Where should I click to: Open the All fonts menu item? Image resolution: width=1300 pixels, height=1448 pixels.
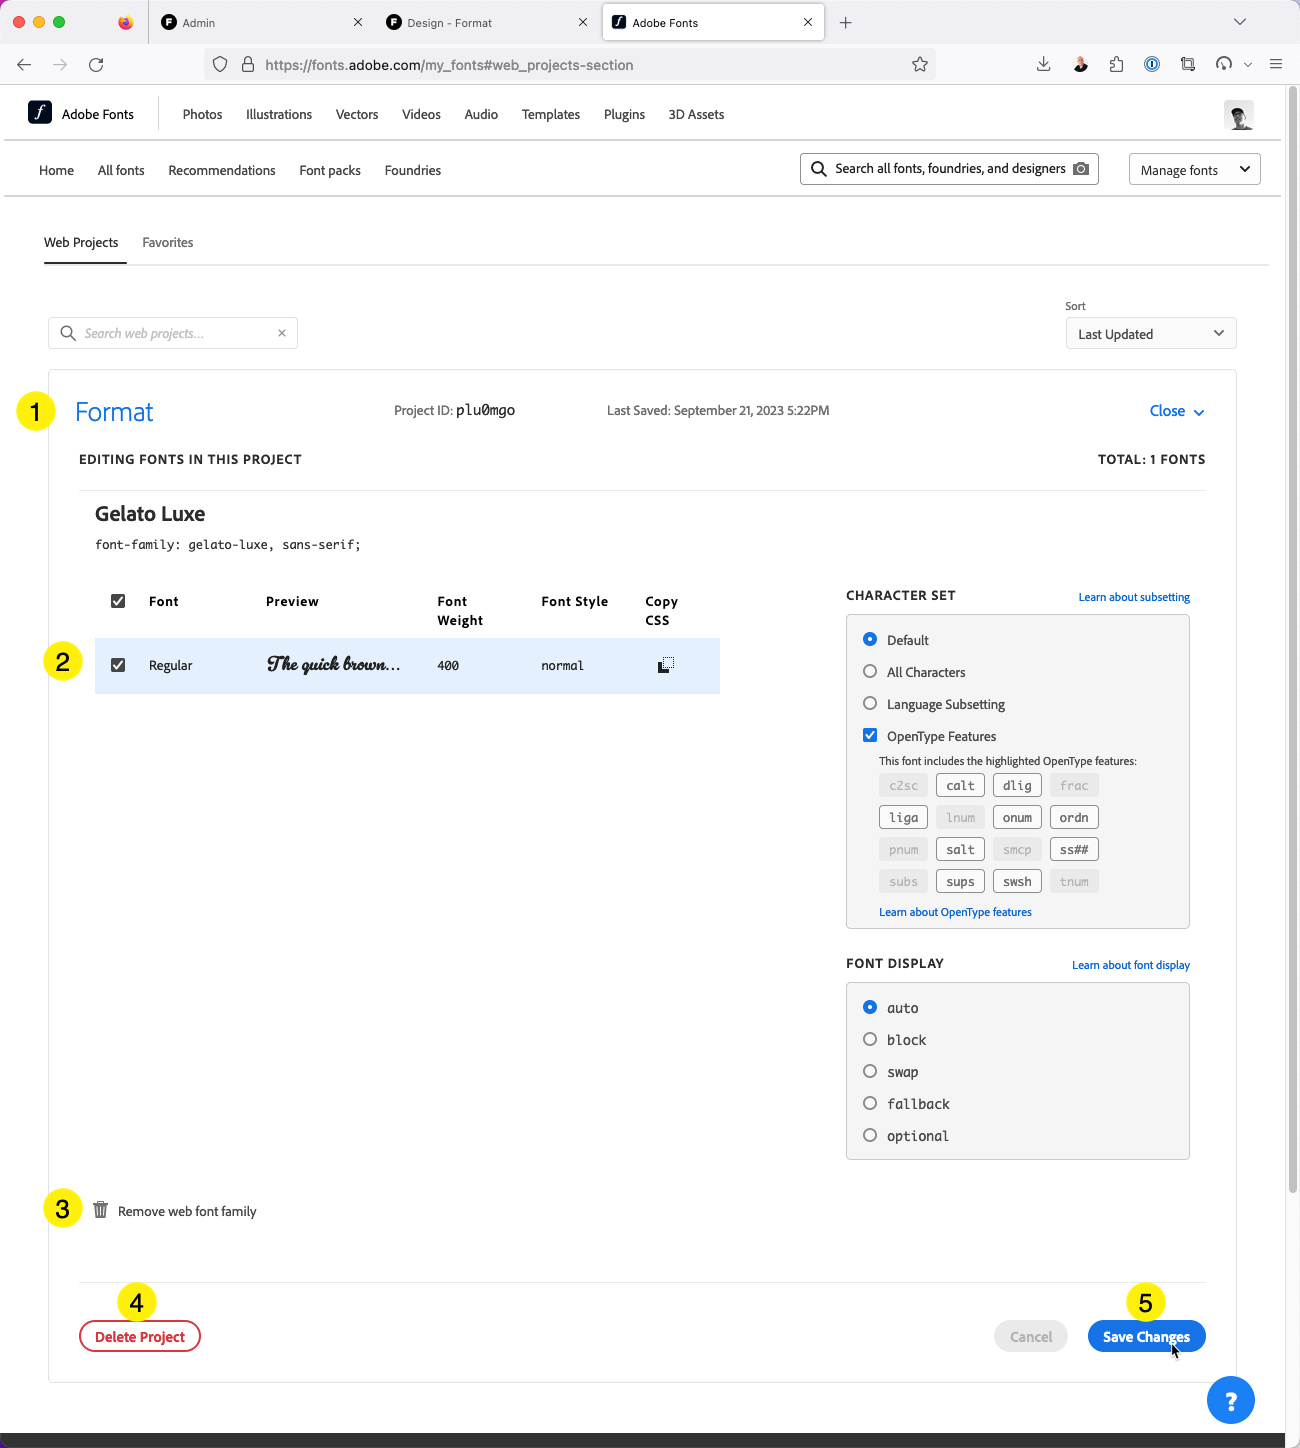pyautogui.click(x=121, y=170)
